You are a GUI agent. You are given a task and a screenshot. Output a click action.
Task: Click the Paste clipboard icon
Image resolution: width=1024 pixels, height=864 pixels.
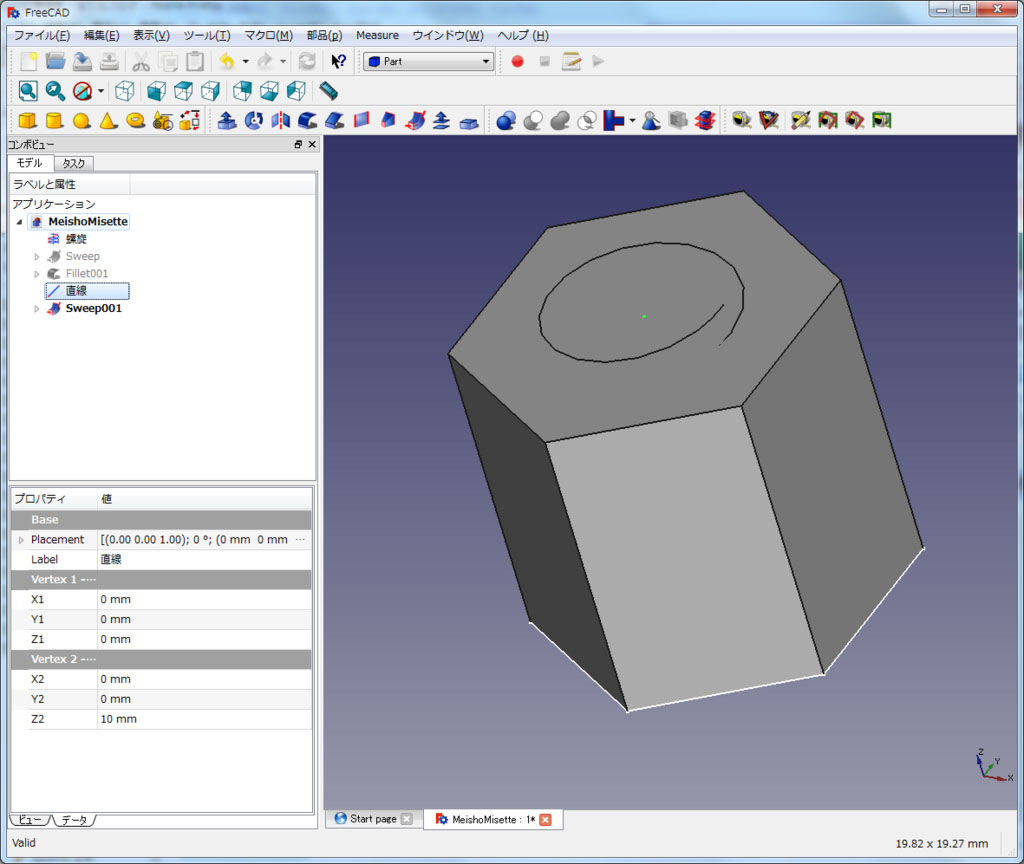tap(195, 61)
